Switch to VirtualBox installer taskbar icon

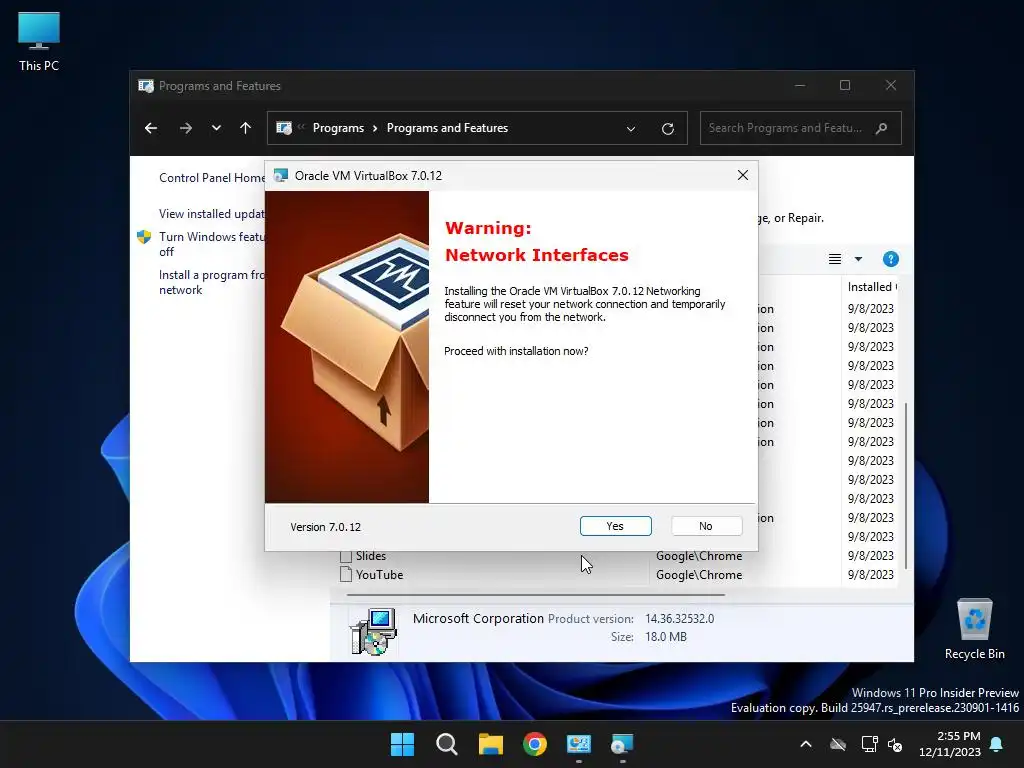coord(622,744)
